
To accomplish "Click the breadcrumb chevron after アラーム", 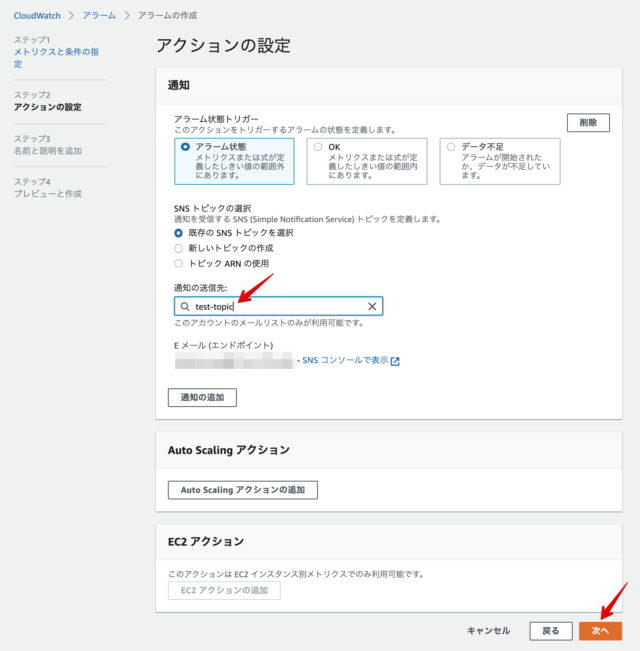I will [x=127, y=15].
